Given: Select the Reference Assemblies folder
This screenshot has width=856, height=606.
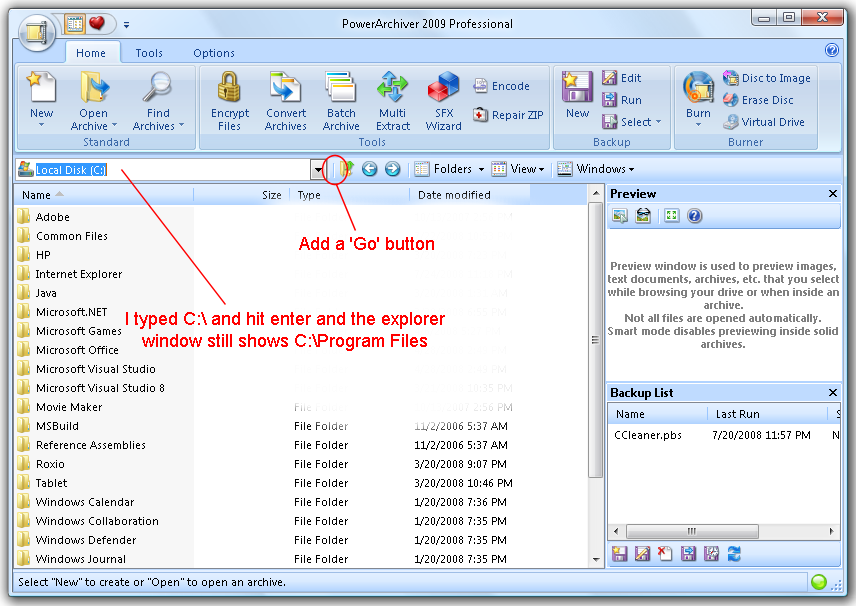Looking at the screenshot, I should pyautogui.click(x=91, y=445).
